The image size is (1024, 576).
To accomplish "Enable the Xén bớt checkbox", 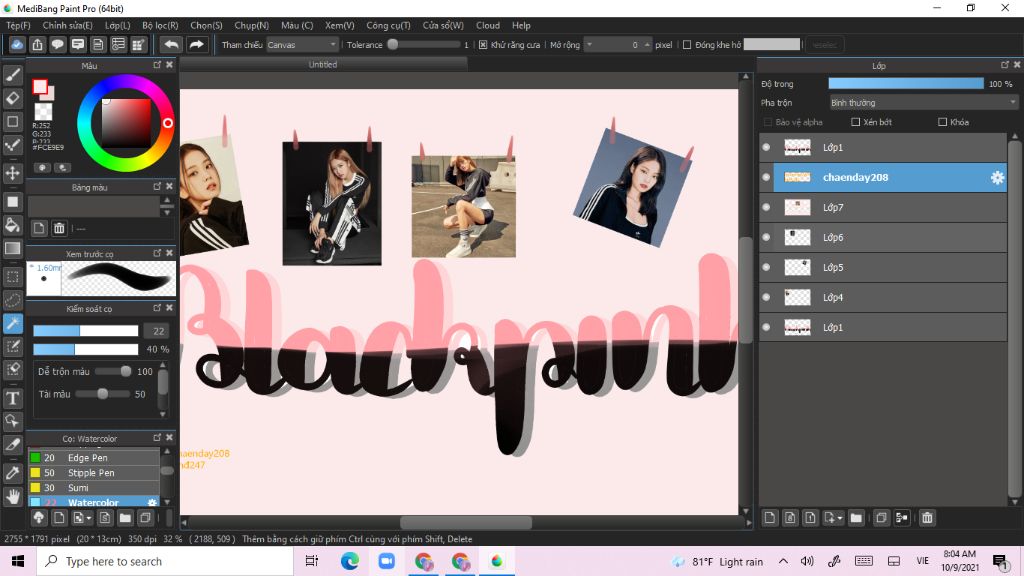I will point(856,122).
